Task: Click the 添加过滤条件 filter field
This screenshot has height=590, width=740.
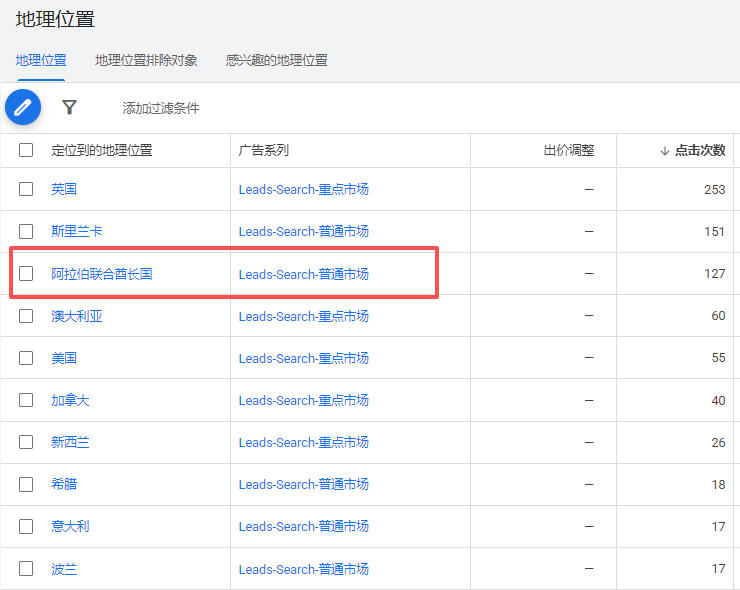Action: [x=161, y=108]
